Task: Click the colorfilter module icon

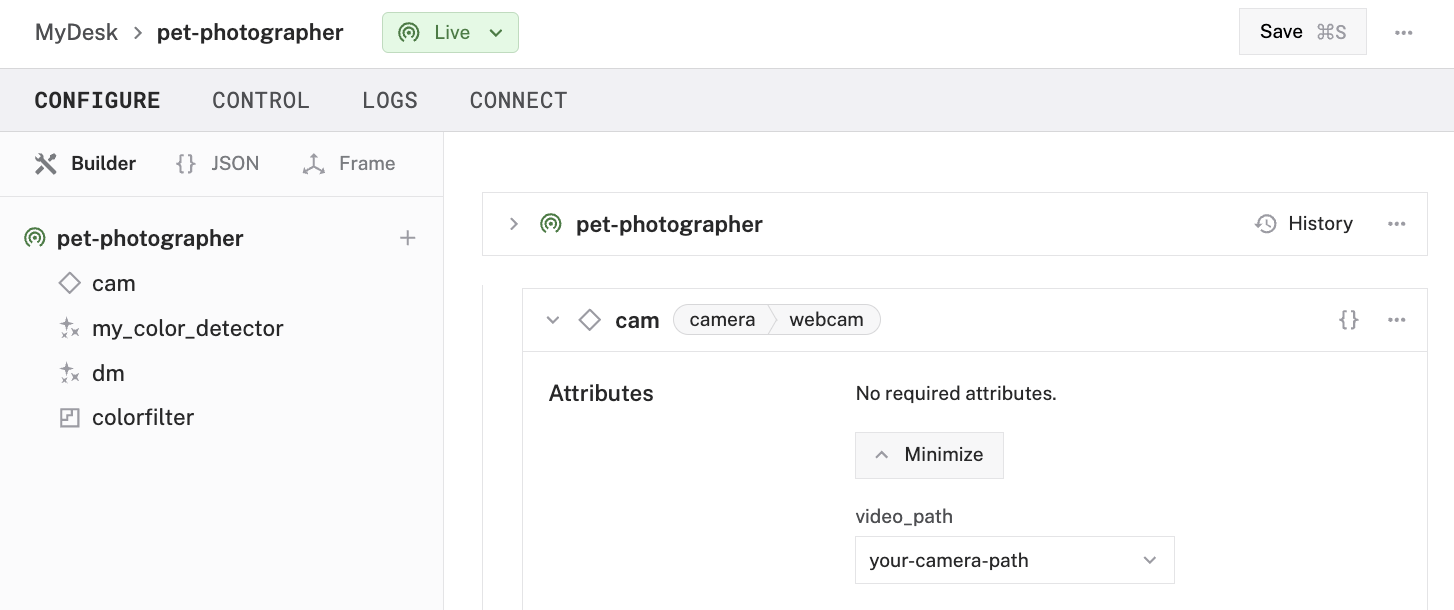Action: [70, 417]
